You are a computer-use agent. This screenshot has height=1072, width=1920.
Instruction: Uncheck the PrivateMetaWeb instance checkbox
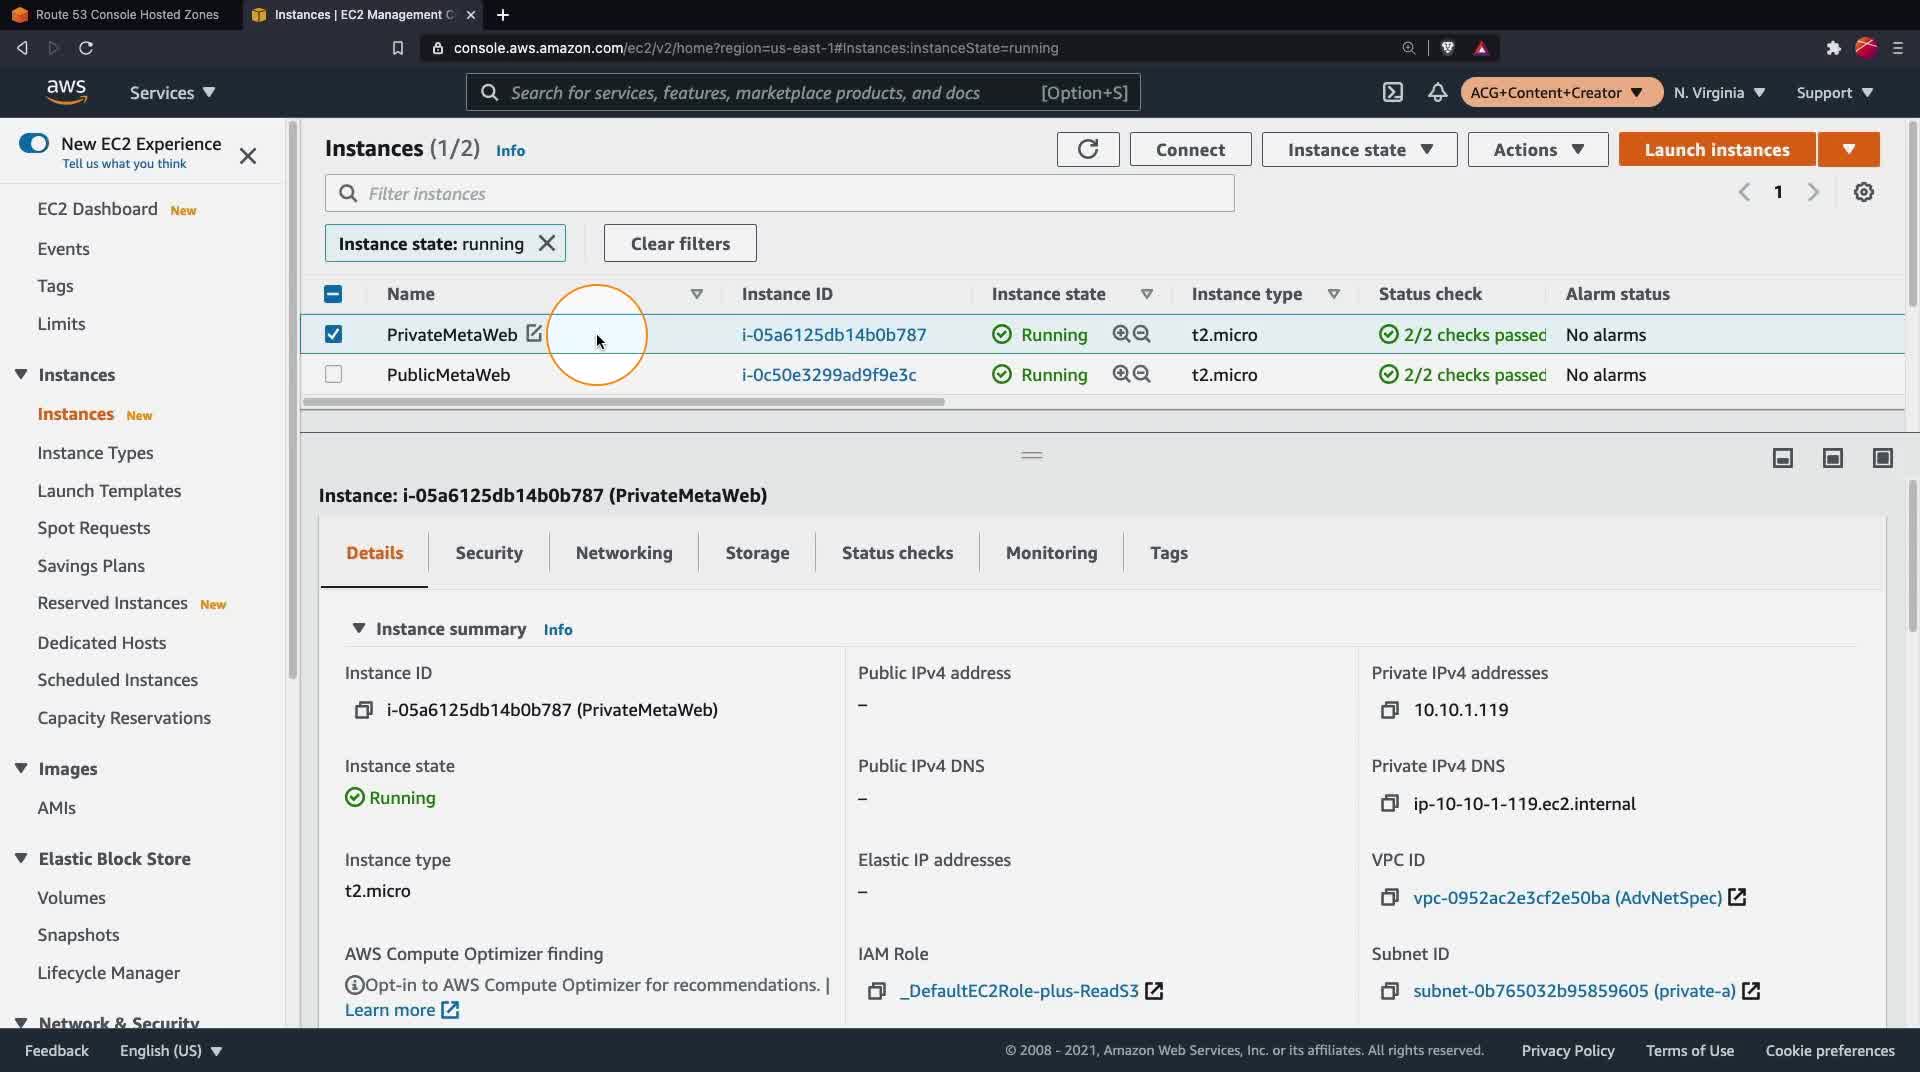coord(333,334)
